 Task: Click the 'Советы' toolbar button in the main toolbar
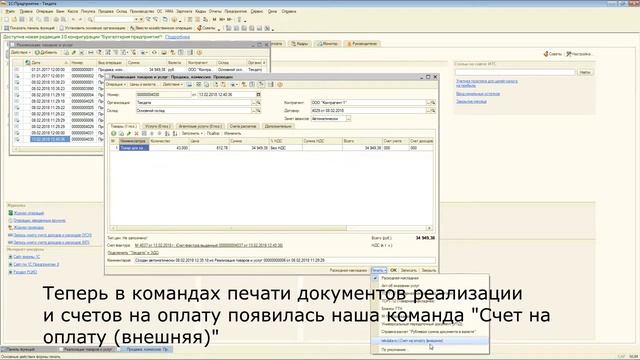pyautogui.click(x=207, y=28)
